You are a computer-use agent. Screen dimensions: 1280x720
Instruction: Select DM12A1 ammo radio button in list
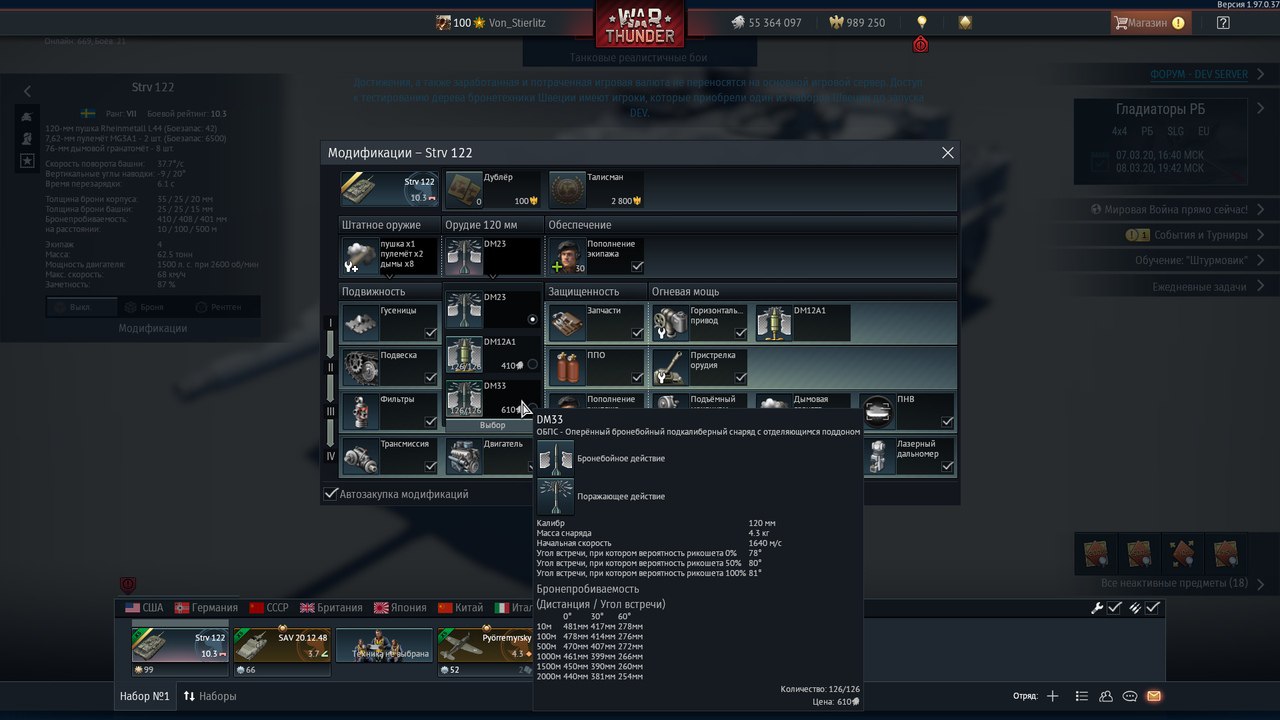(x=532, y=364)
